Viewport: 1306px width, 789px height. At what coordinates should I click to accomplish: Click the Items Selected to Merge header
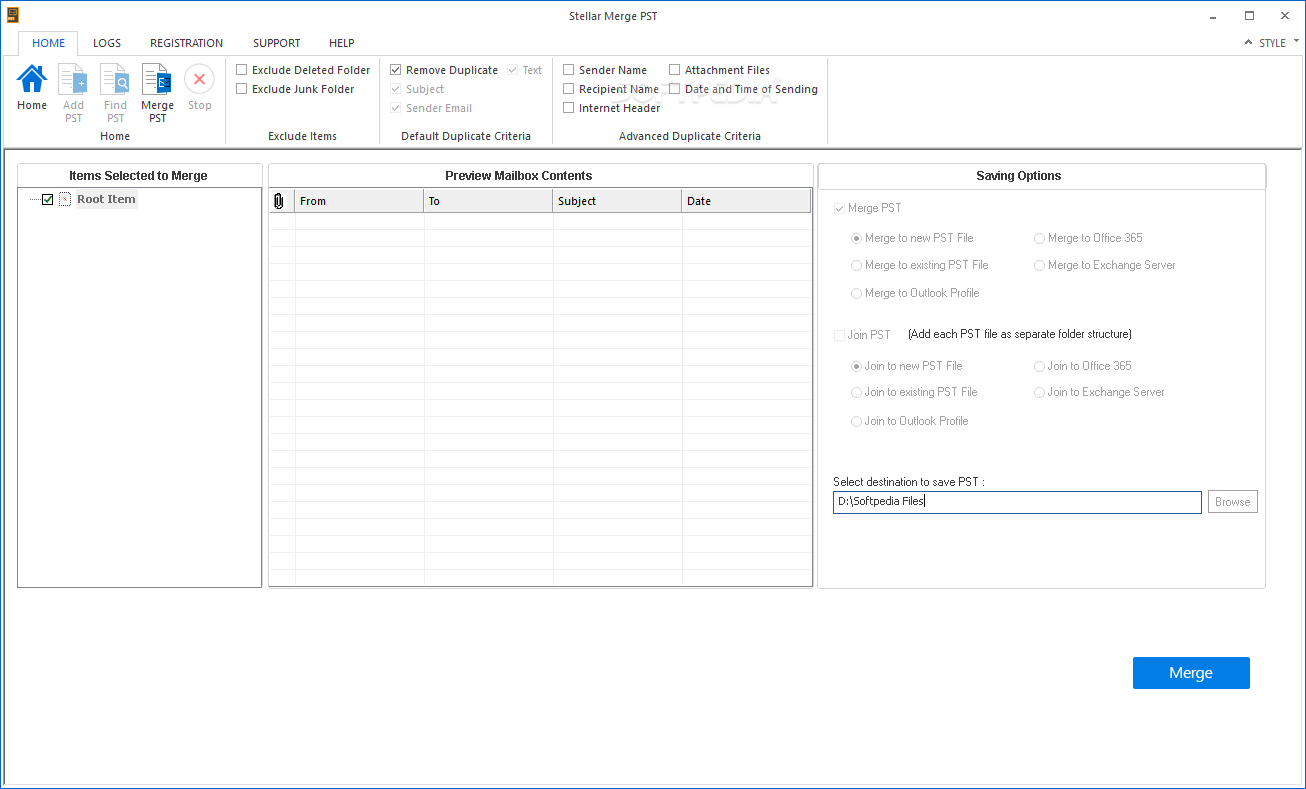pos(139,176)
